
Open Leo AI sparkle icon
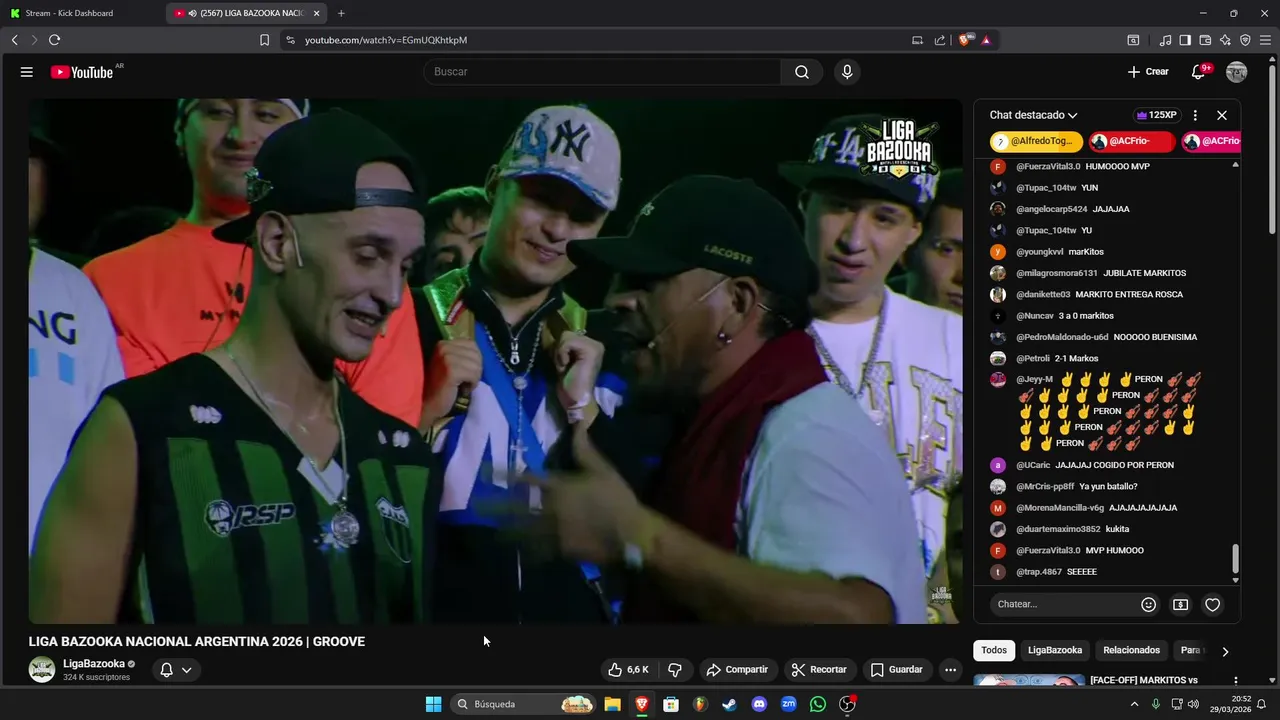[1225, 40]
